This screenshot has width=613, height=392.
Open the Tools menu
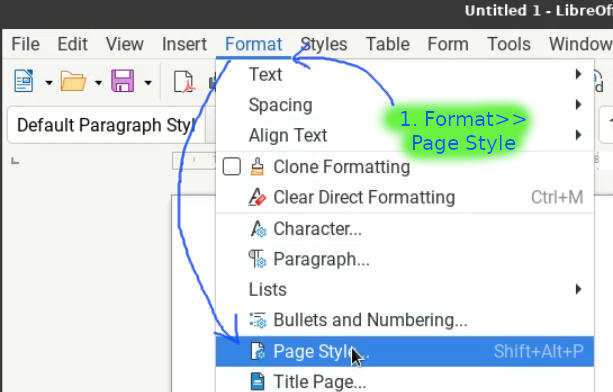[509, 44]
